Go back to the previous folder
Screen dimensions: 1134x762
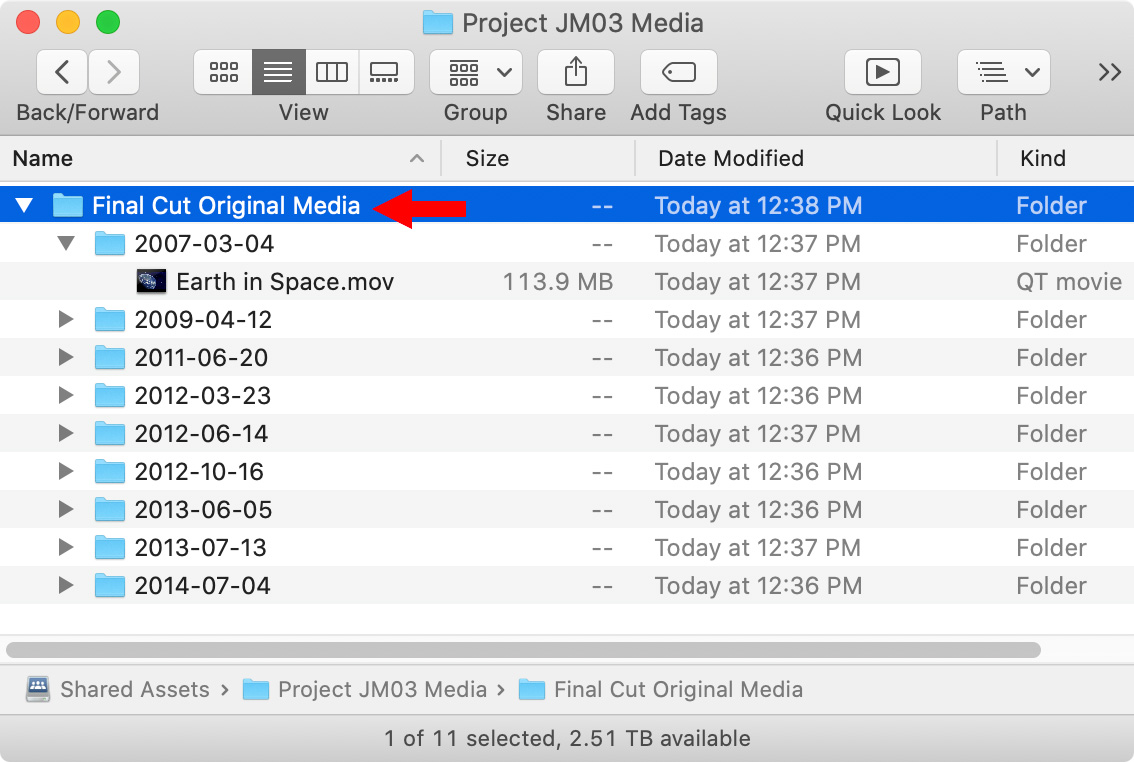tap(62, 72)
